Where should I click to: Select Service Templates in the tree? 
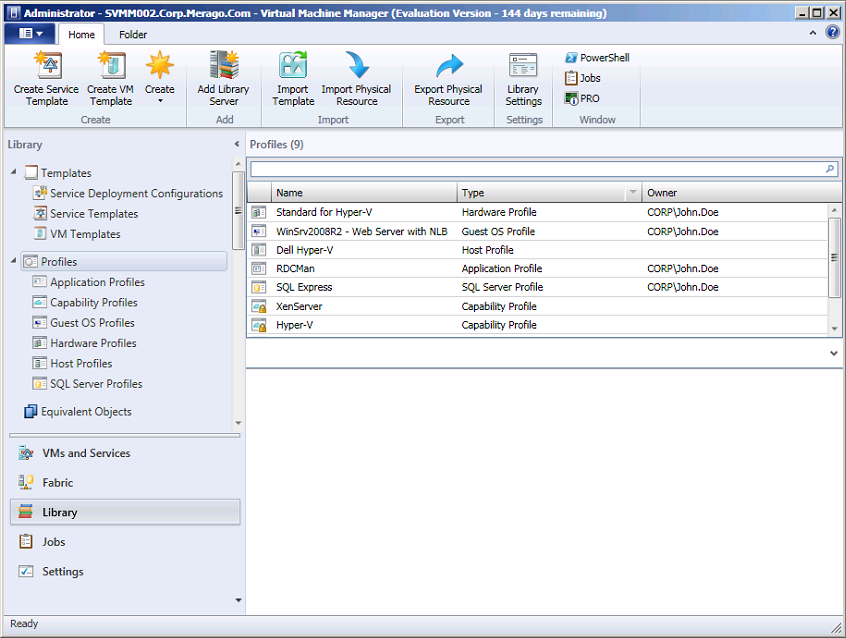click(86, 214)
